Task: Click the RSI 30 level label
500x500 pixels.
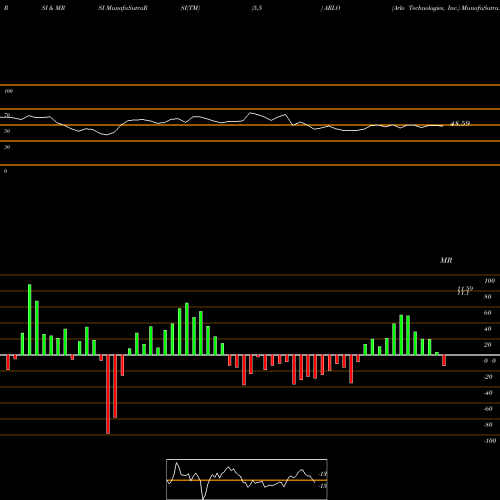Action: pos(7,147)
